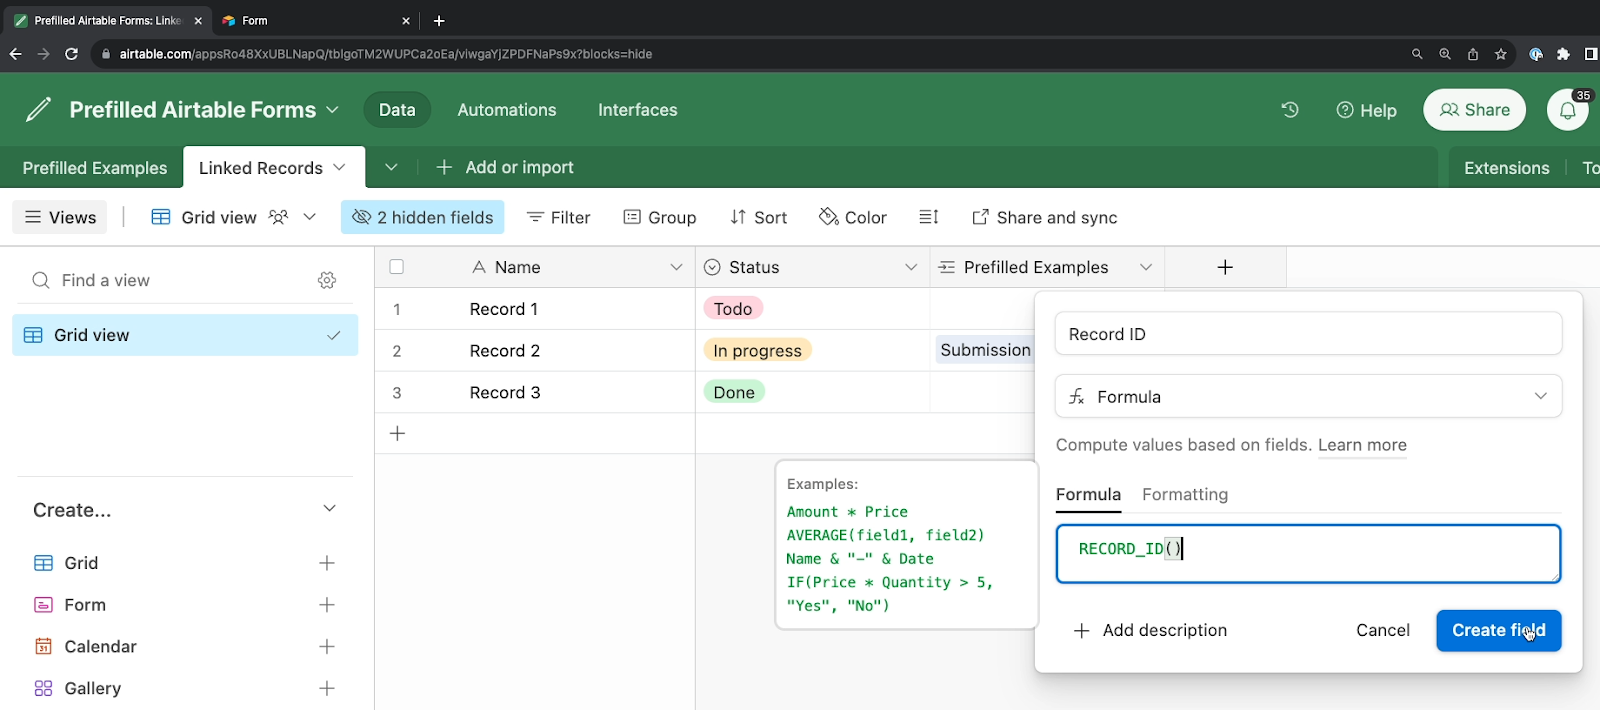Add a new Gallery view
1600x710 pixels.
point(327,688)
